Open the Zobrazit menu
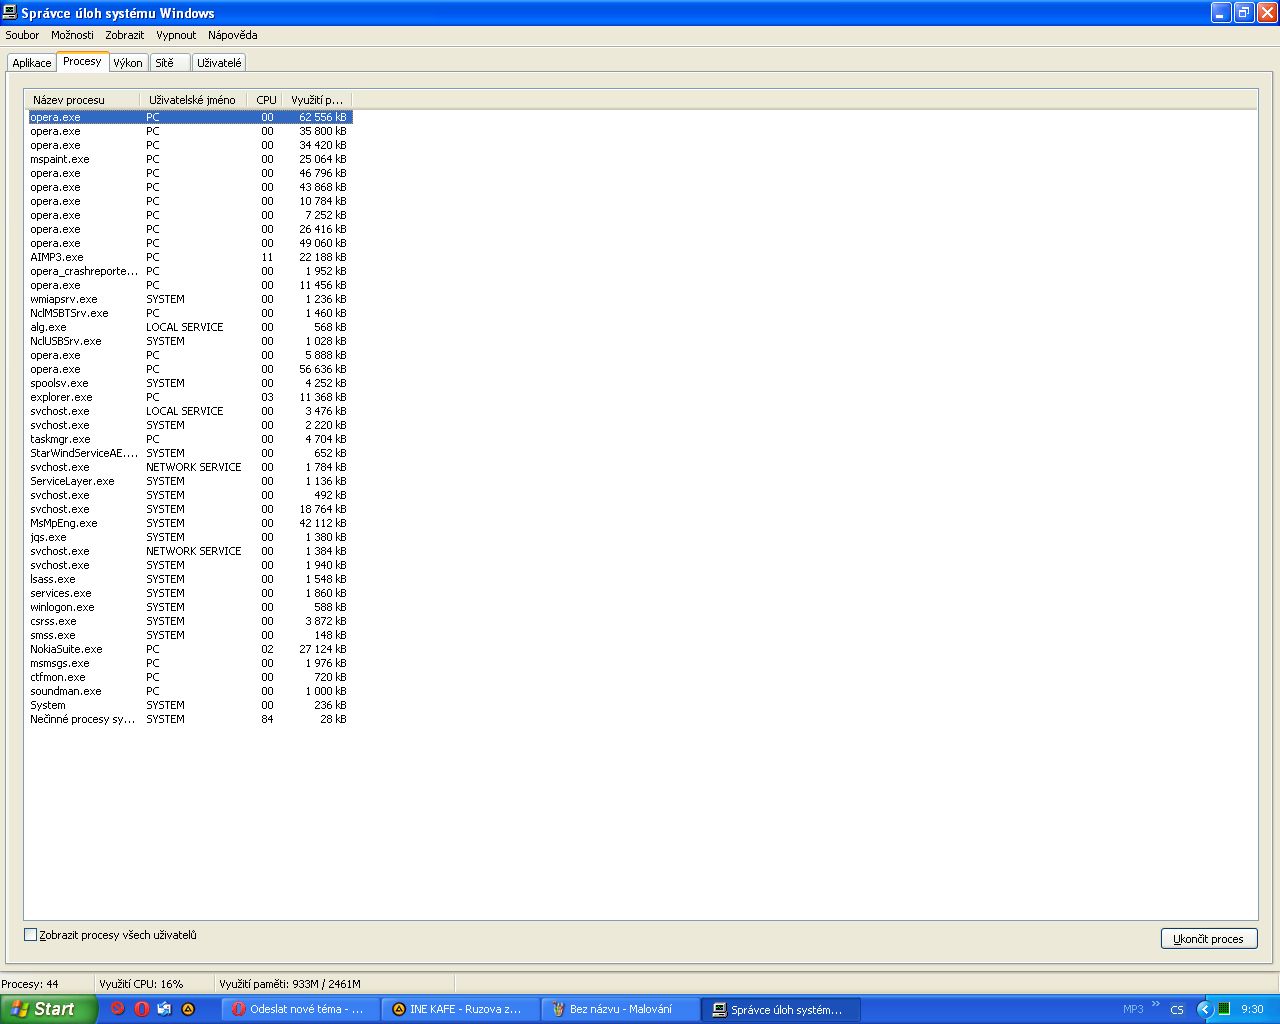 point(125,35)
